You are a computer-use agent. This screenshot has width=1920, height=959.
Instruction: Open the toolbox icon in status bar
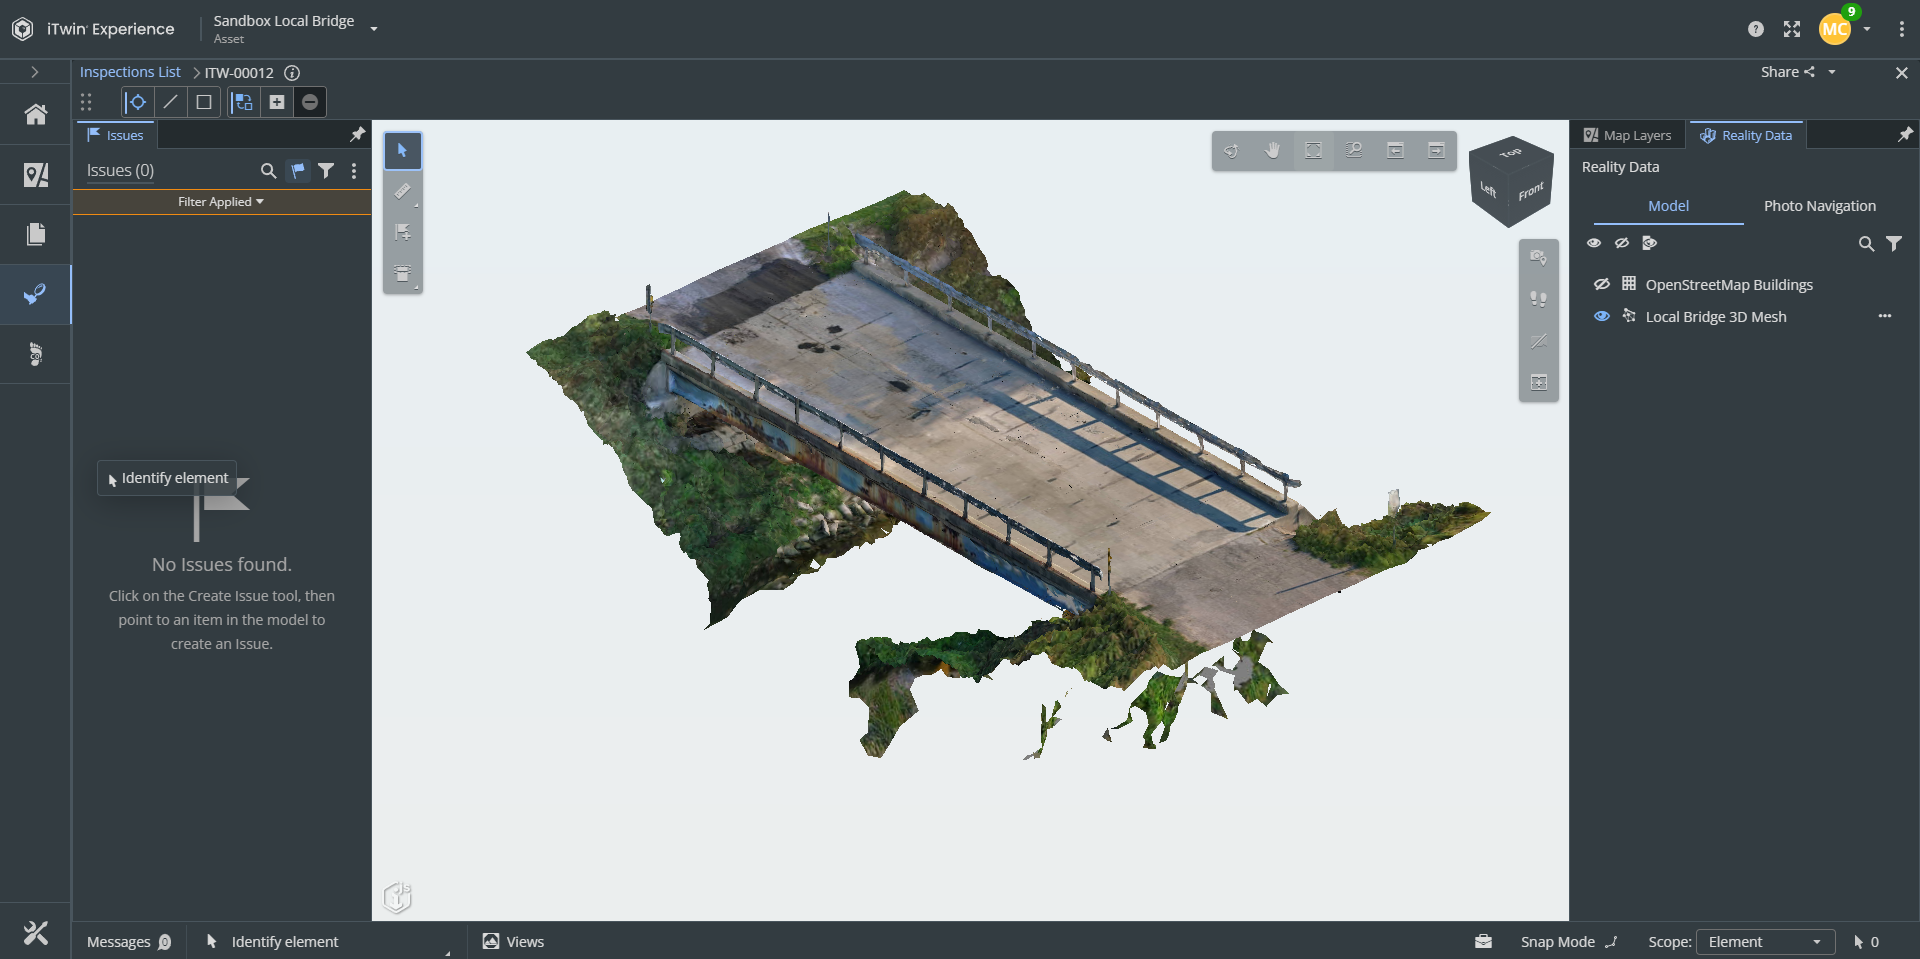point(1484,942)
